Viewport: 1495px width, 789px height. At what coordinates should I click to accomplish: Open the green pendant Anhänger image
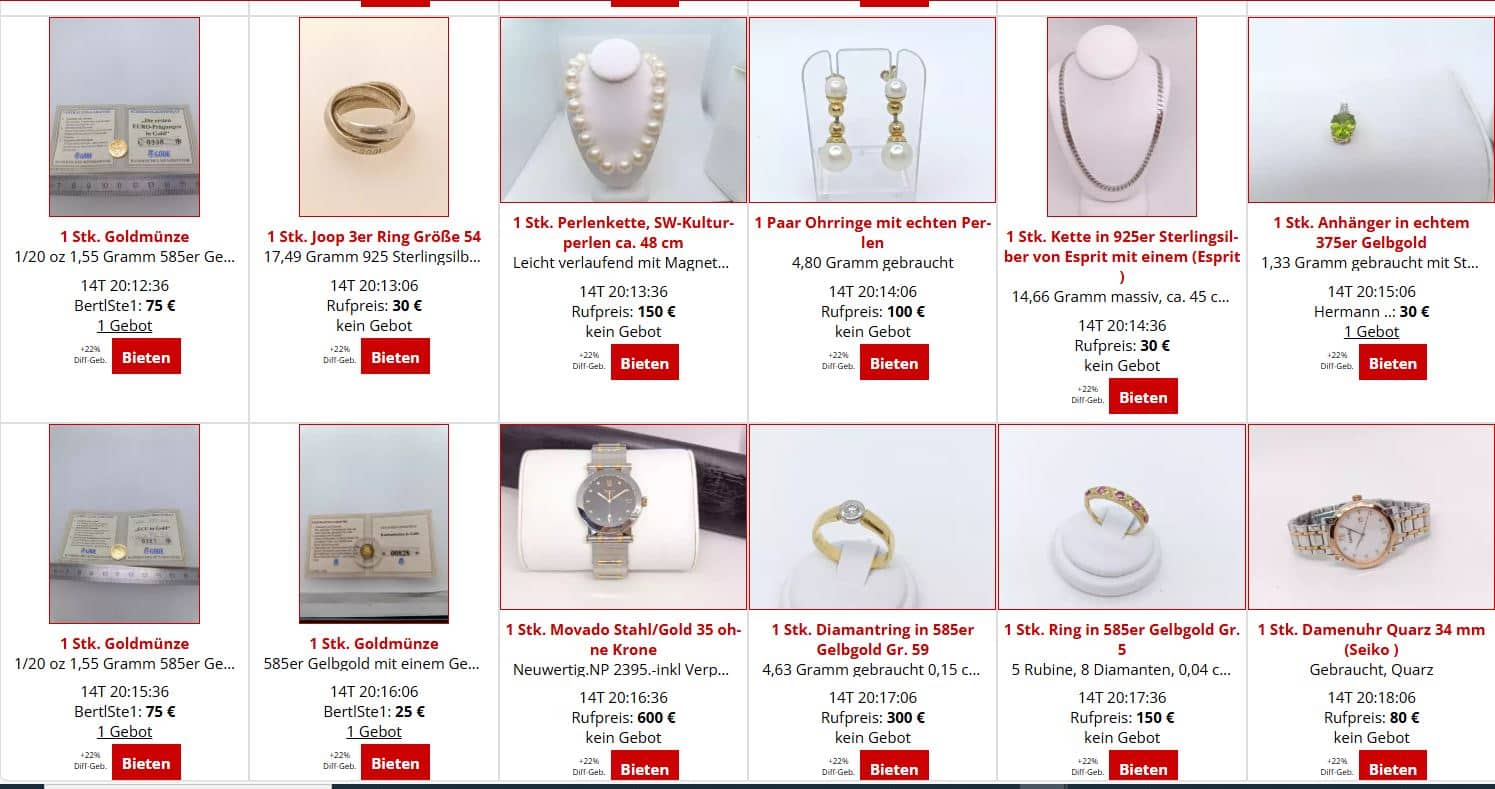click(1371, 110)
